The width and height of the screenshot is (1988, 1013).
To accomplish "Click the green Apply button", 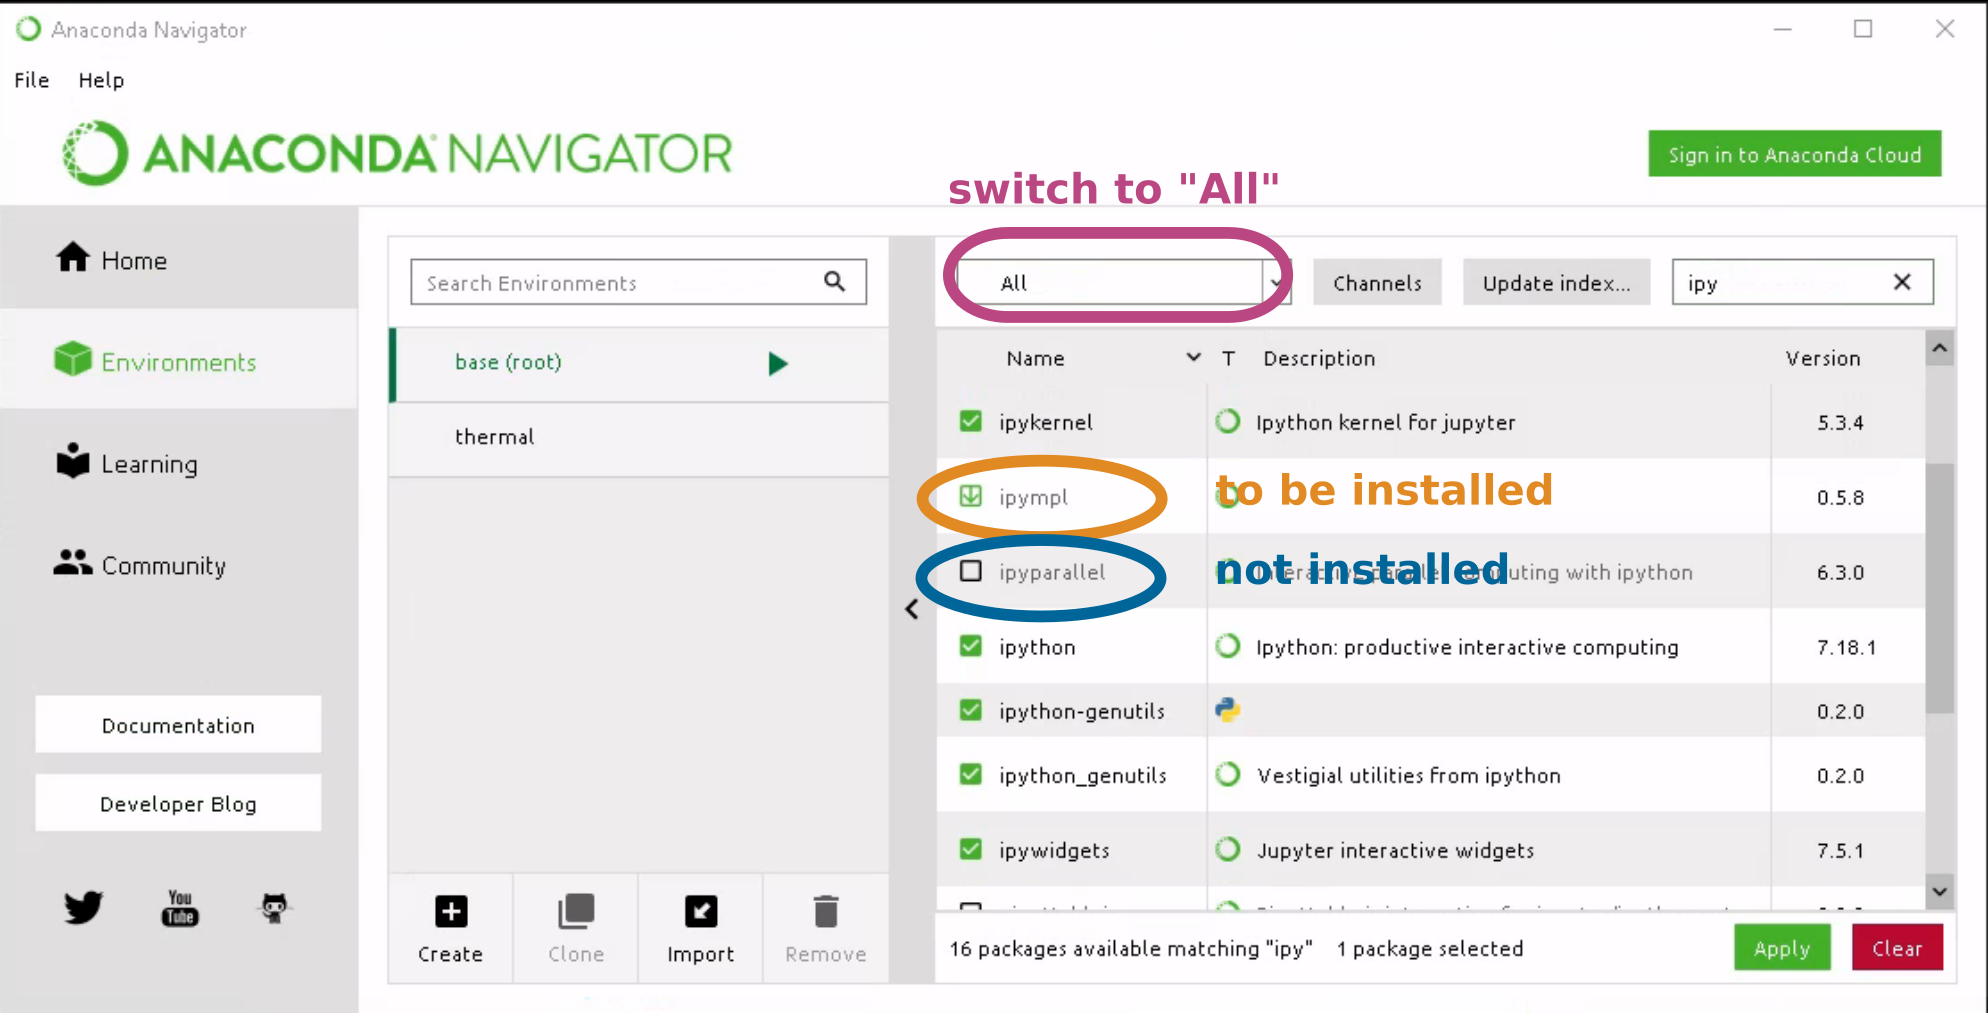I will click(x=1781, y=948).
